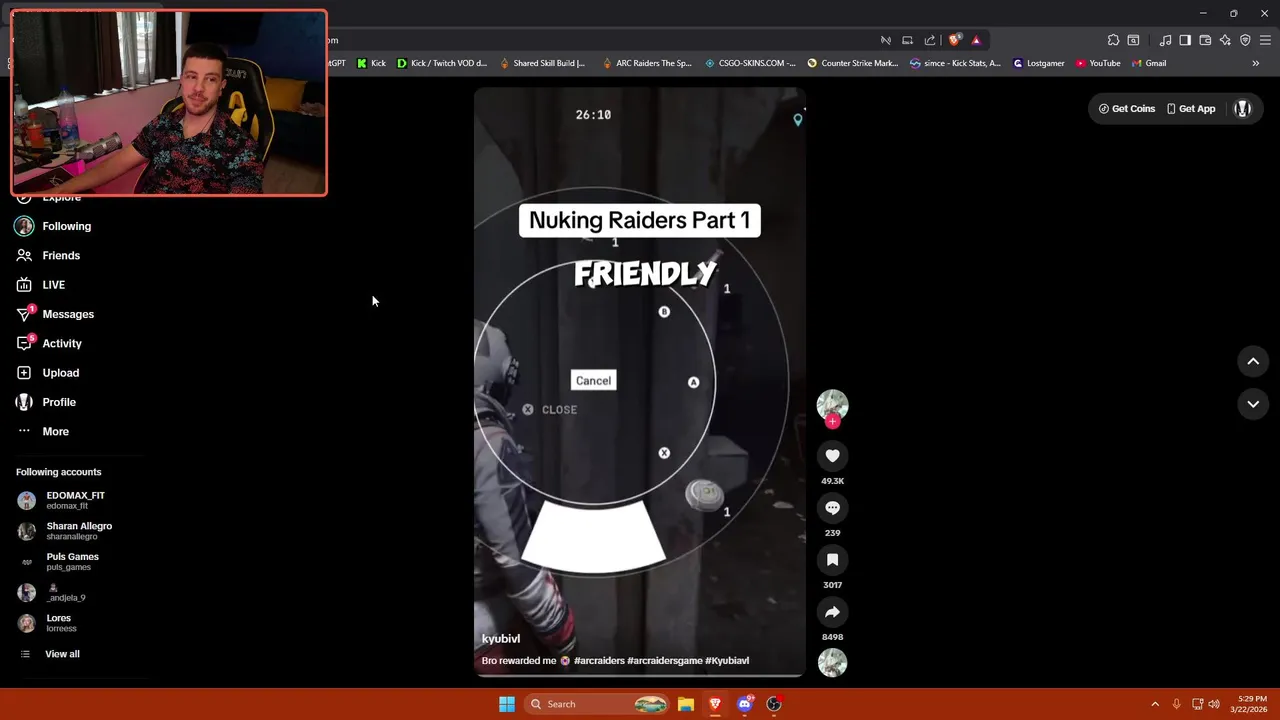Like the video with the heart icon

coord(832,456)
